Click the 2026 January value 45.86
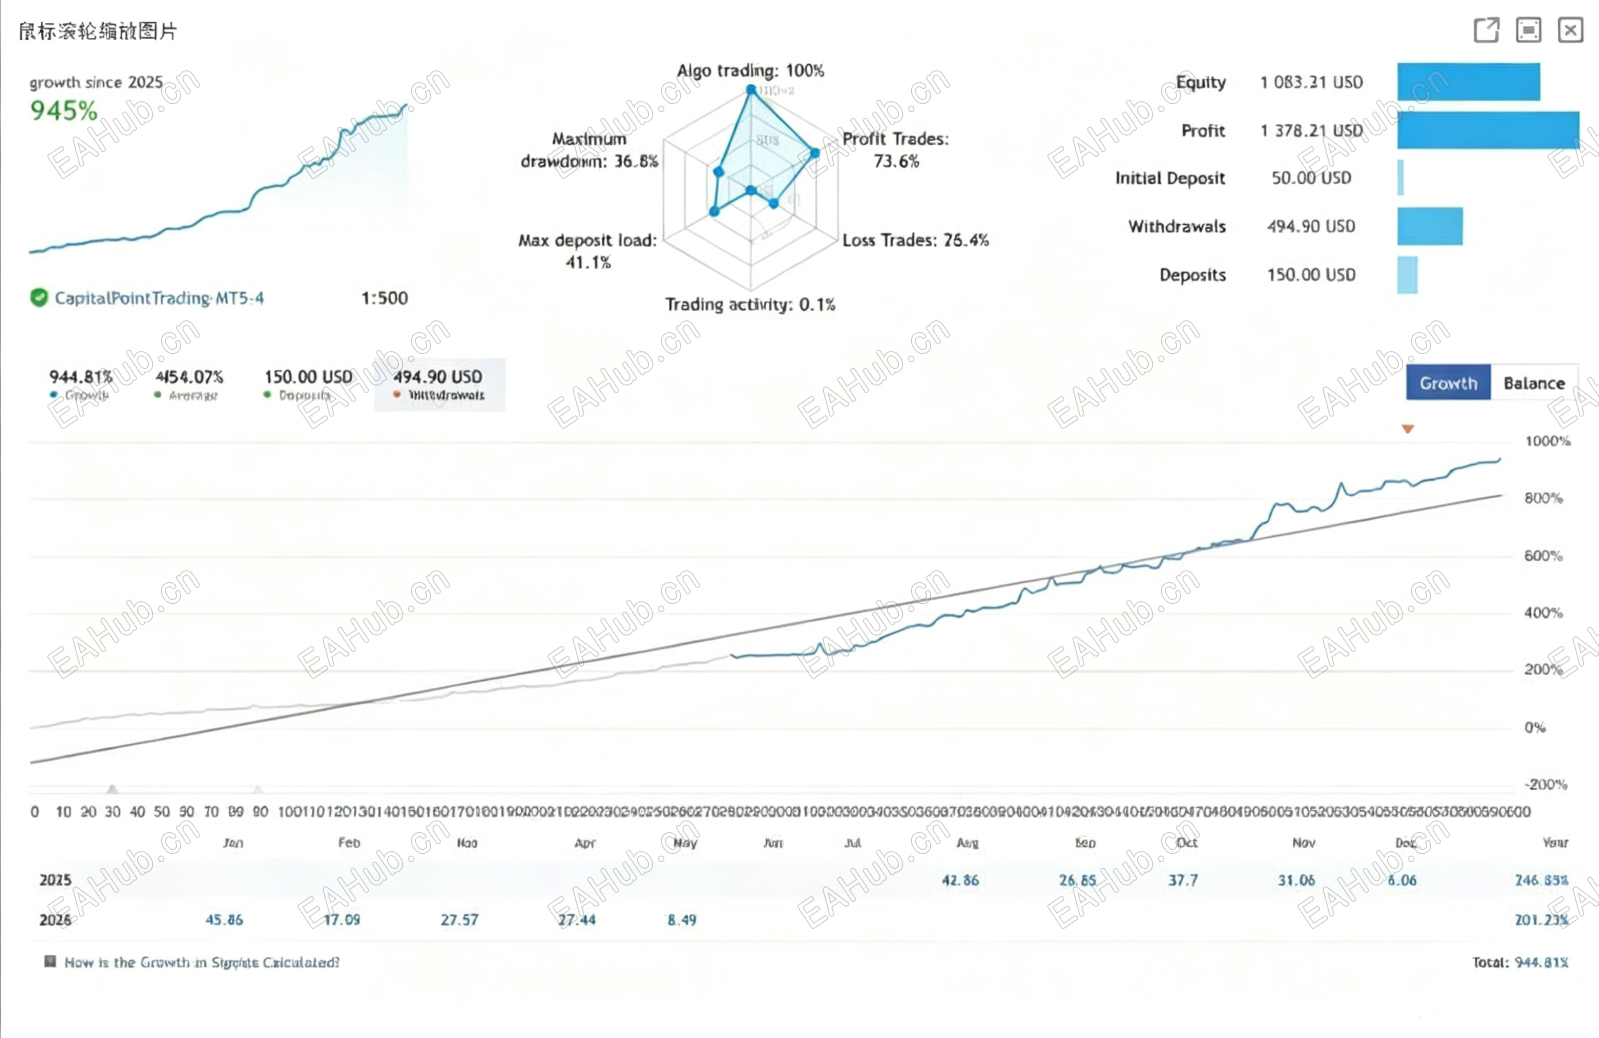The width and height of the screenshot is (1599, 1038). pyautogui.click(x=224, y=919)
